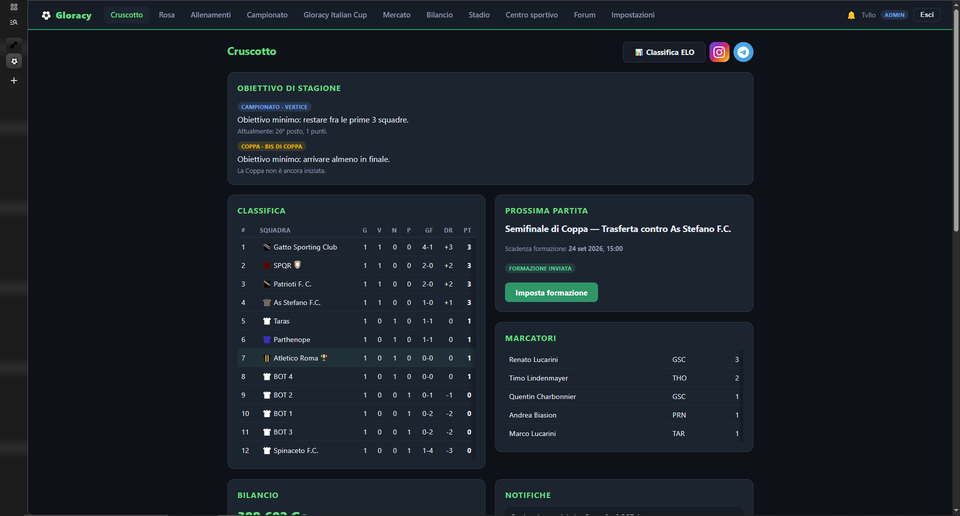
Task: Open Gloracy Italian Cup tab
Action: point(335,15)
